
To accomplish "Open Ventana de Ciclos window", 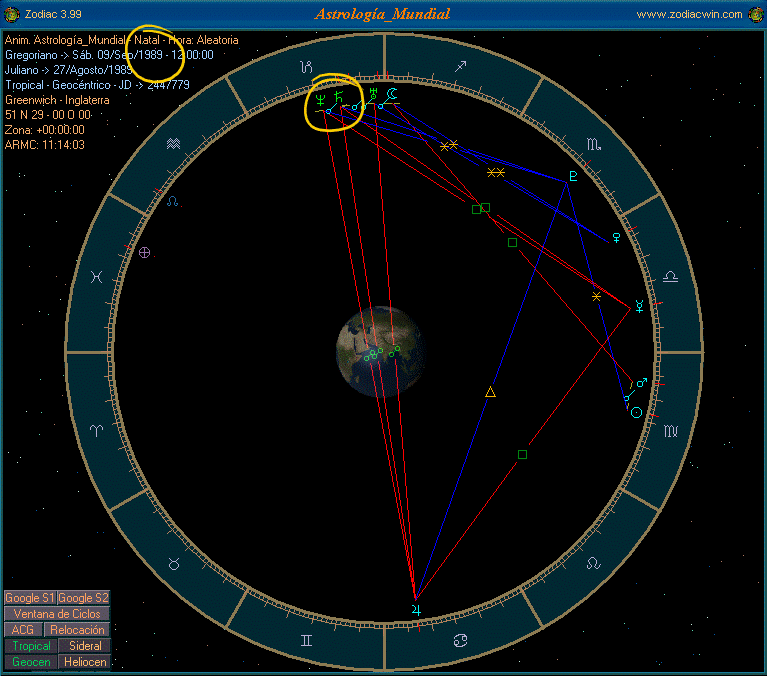I will [x=56, y=614].
